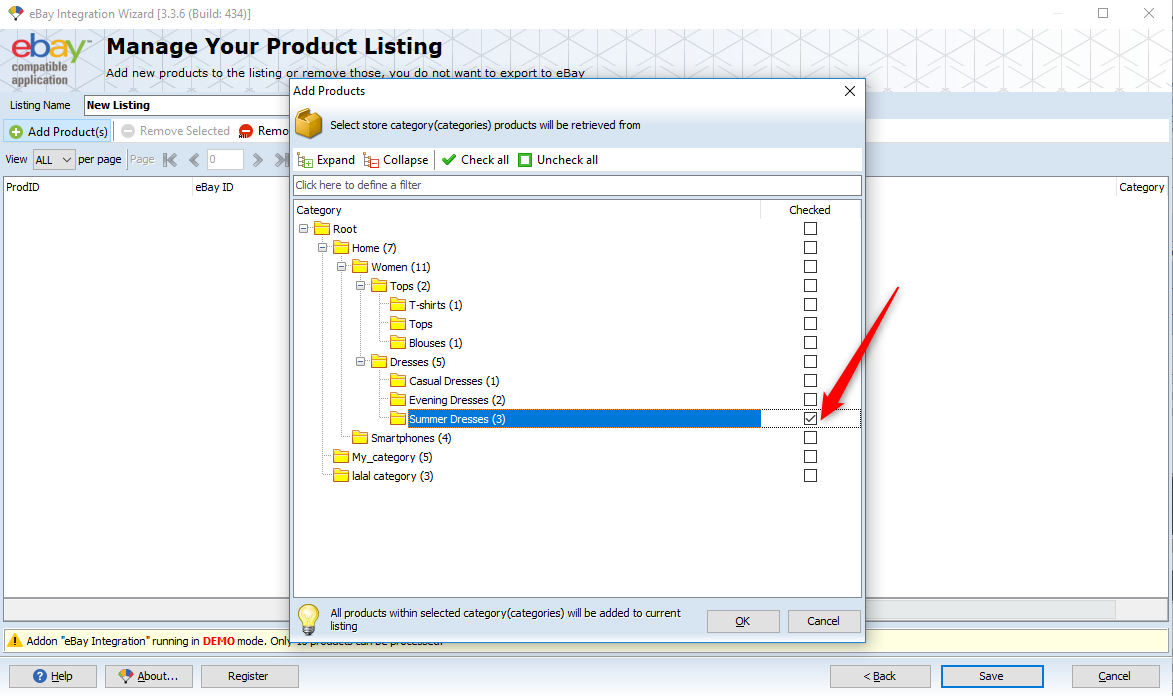Collapse the Home (7) tree node
The height and width of the screenshot is (696, 1173).
(x=322, y=248)
